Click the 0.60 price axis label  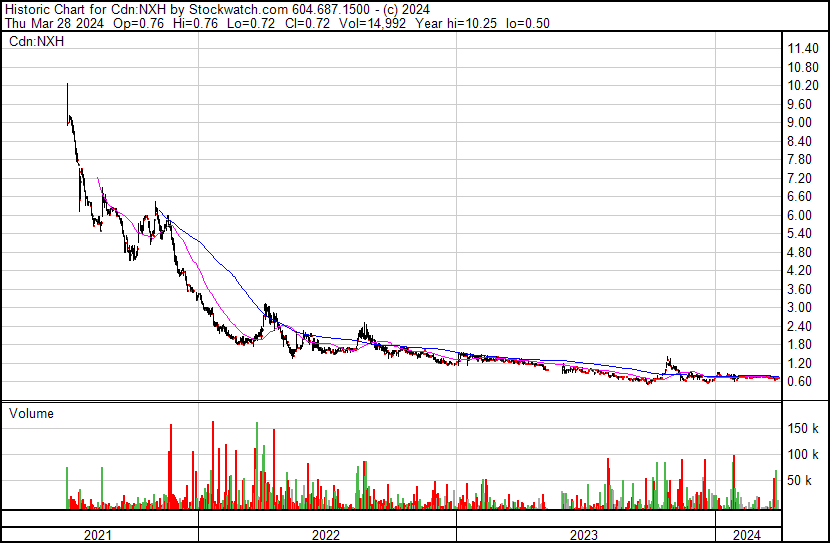(x=800, y=381)
